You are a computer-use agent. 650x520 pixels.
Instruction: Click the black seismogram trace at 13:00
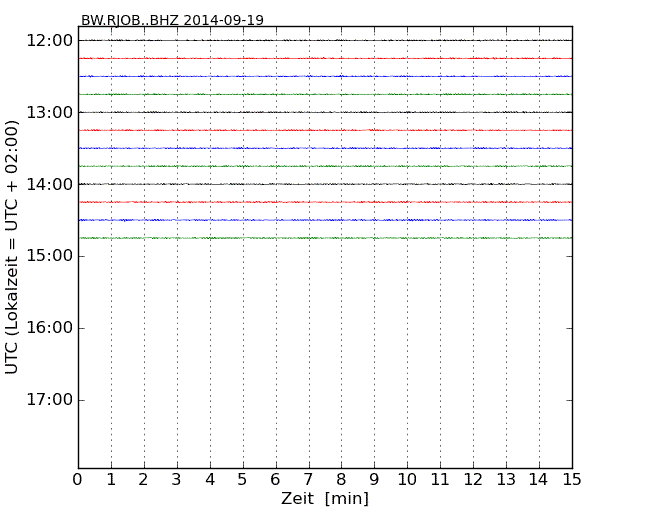pos(325,112)
